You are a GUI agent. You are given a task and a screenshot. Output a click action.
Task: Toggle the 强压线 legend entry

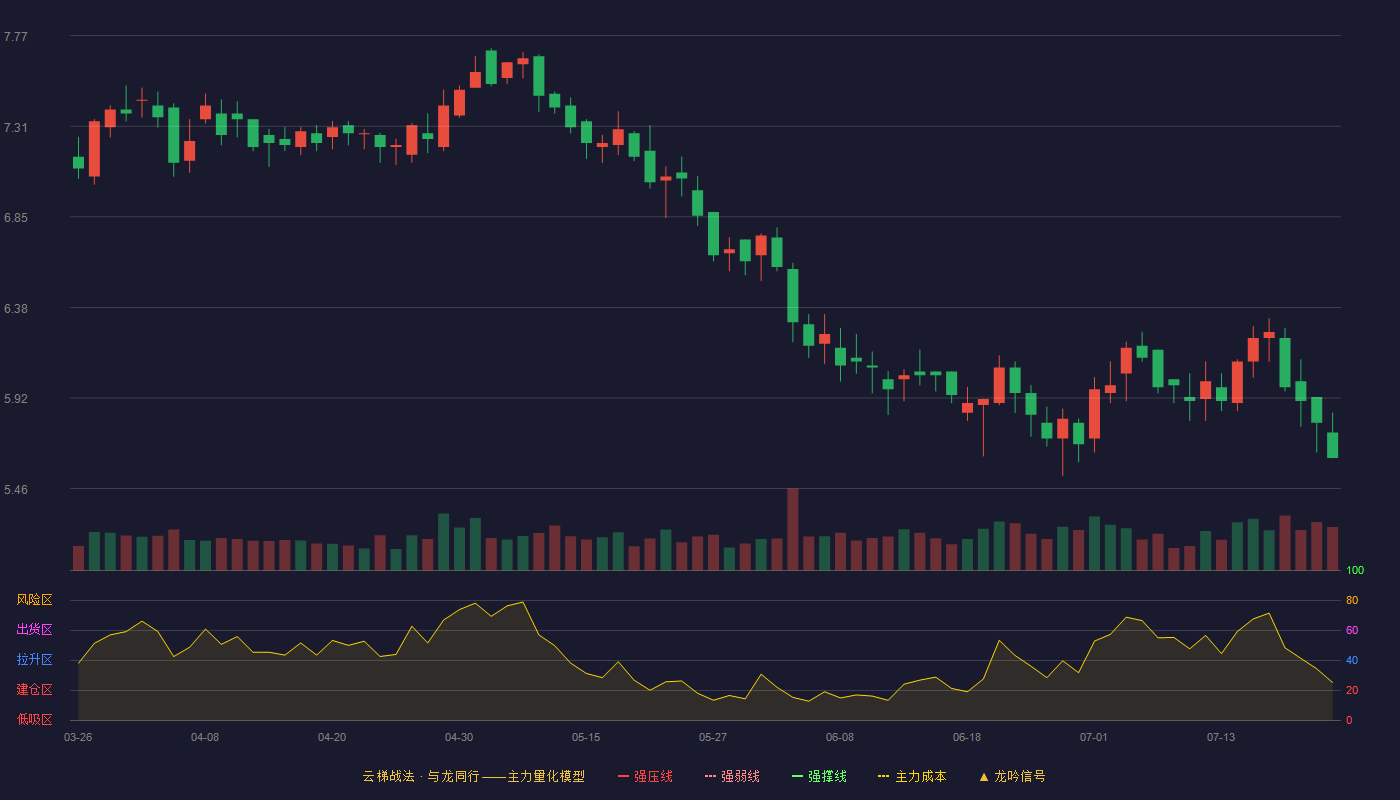(x=645, y=776)
